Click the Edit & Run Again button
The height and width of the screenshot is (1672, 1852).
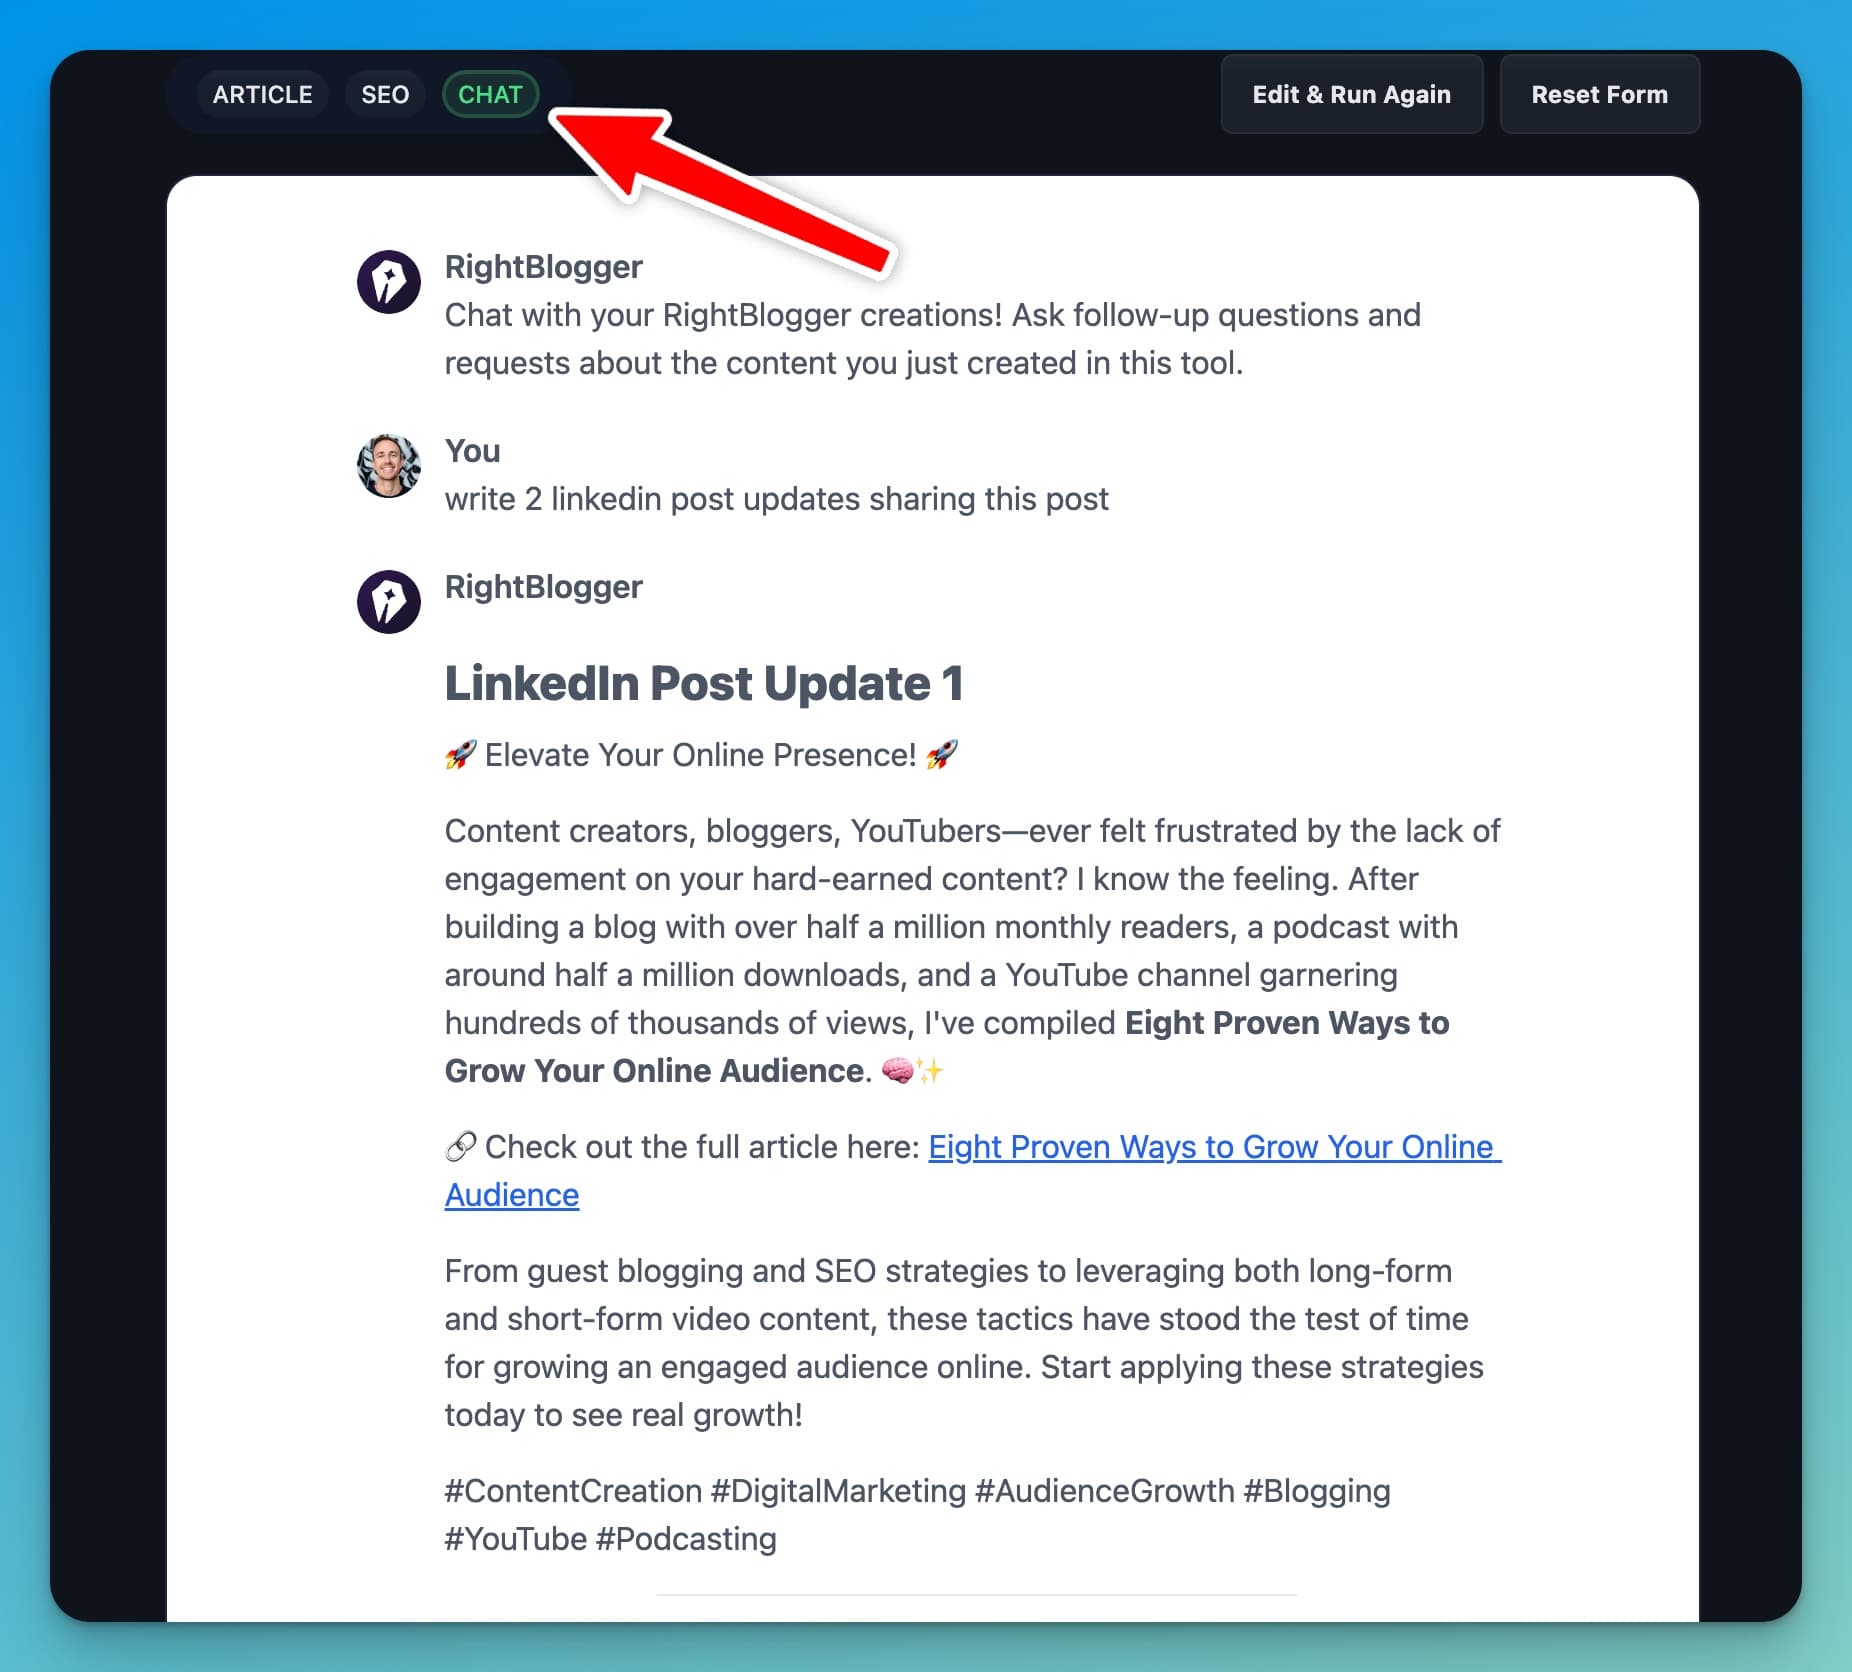click(1351, 94)
